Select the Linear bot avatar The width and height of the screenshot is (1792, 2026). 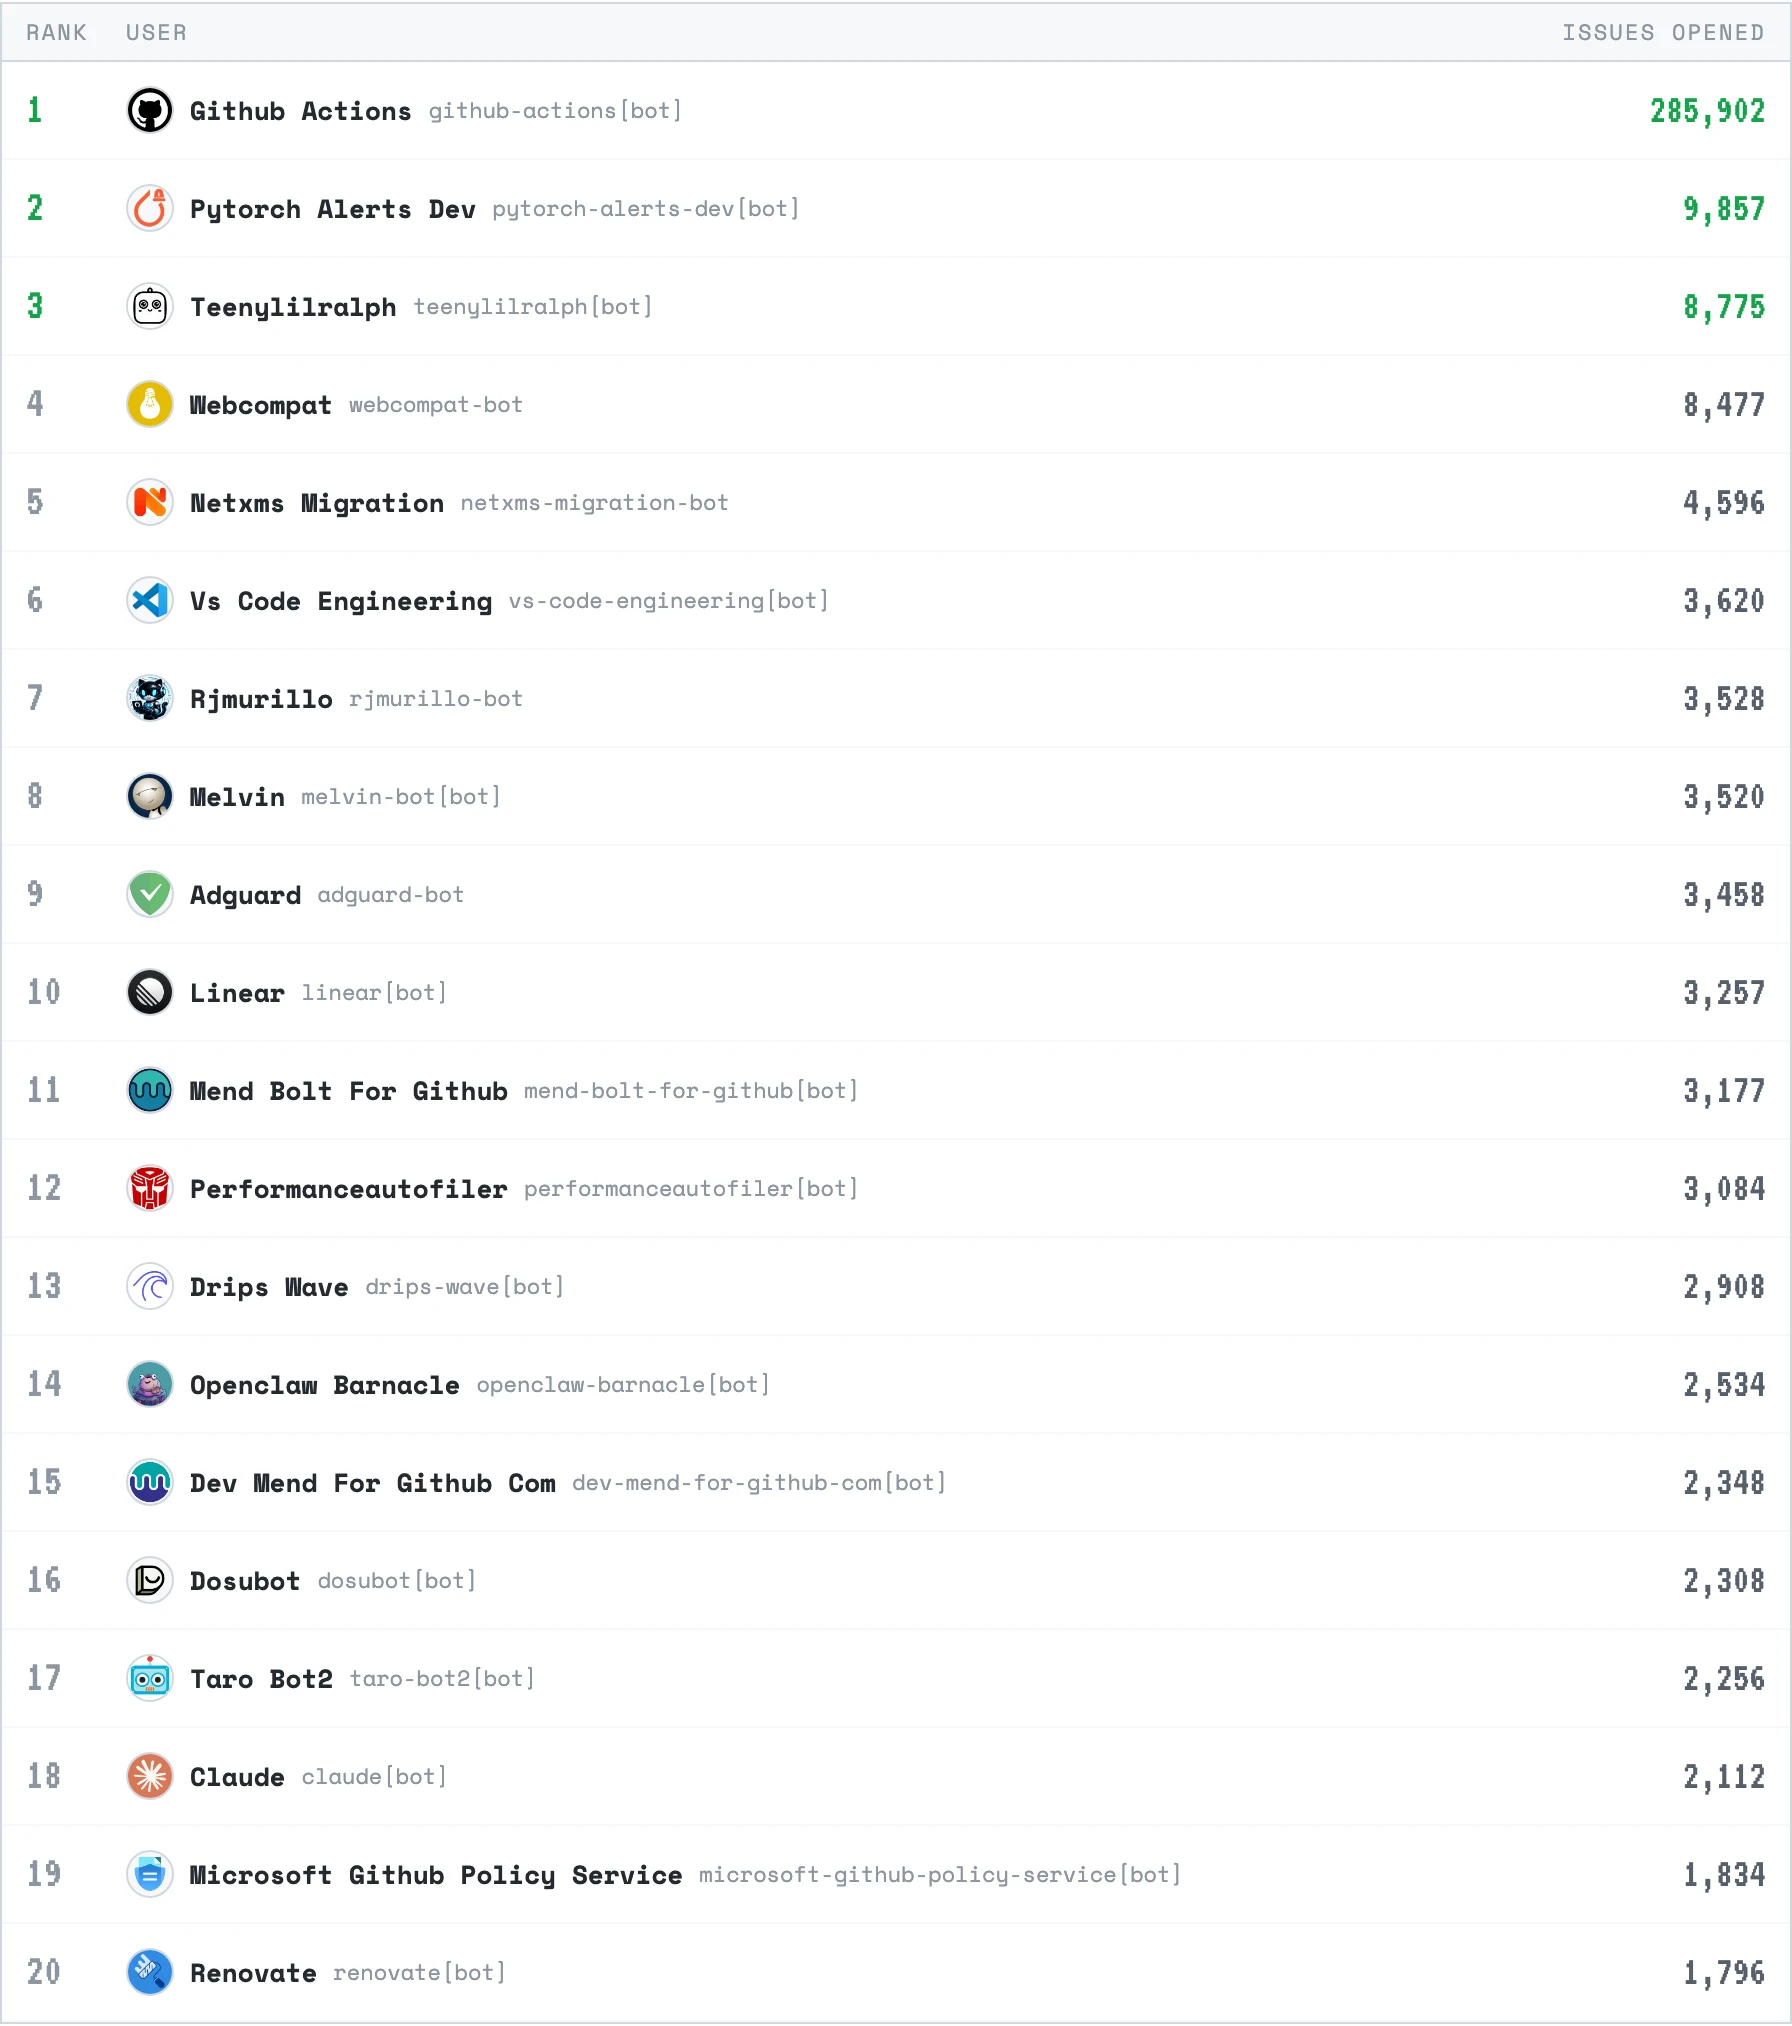(x=149, y=992)
